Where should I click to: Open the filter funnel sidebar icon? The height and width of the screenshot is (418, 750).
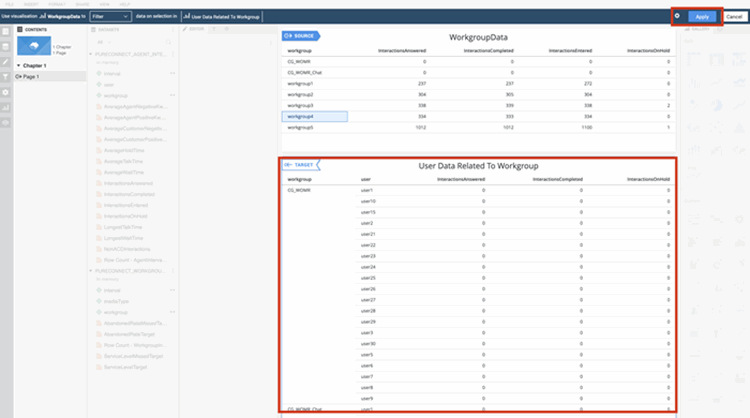[6, 77]
